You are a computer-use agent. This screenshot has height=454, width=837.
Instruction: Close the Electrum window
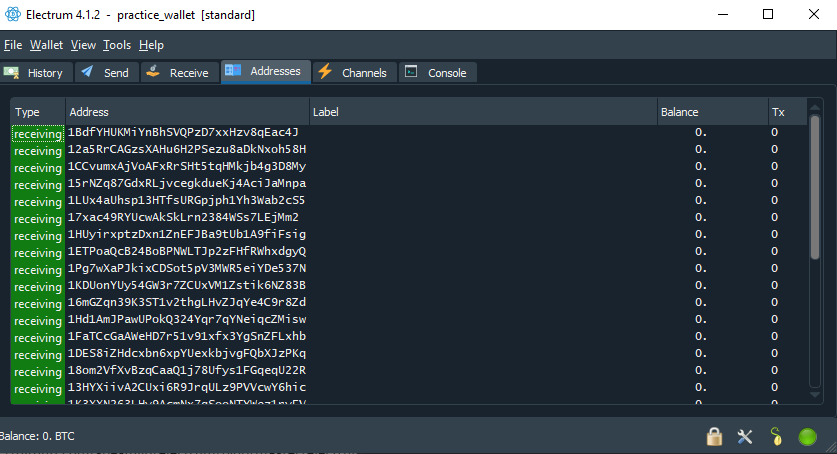point(814,14)
